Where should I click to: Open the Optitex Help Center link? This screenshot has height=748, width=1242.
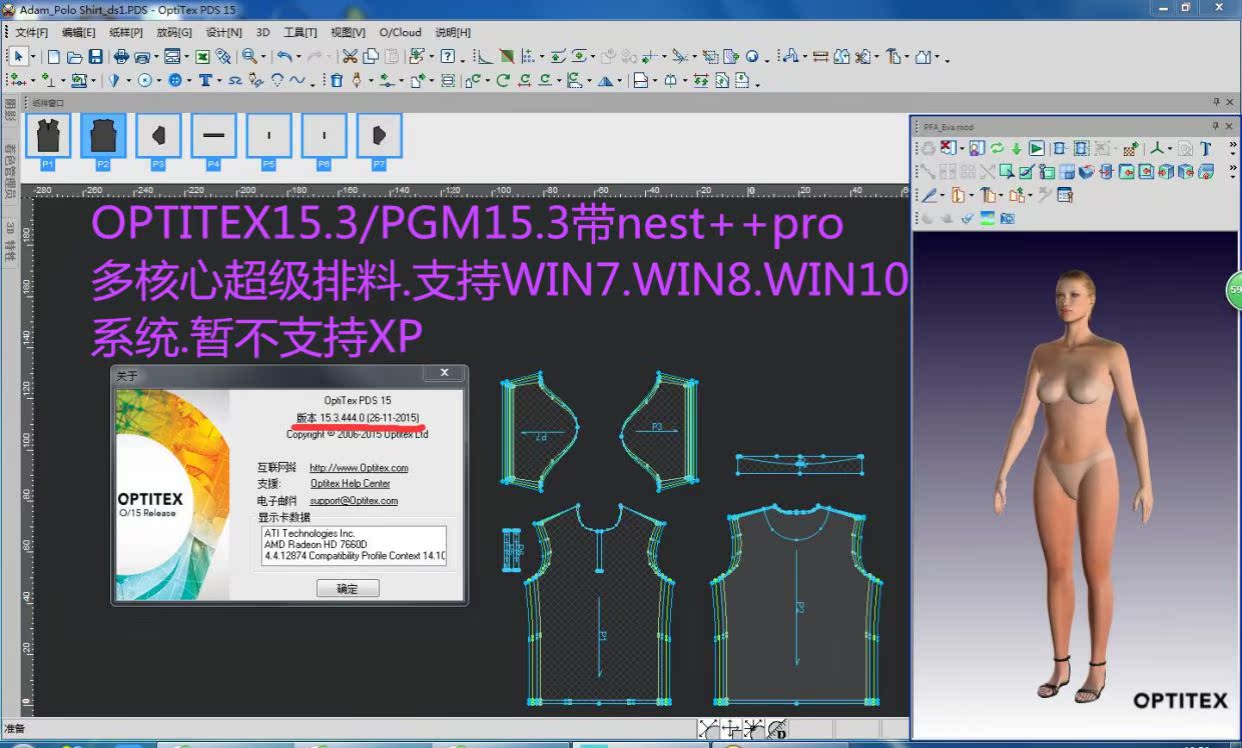[x=350, y=484]
